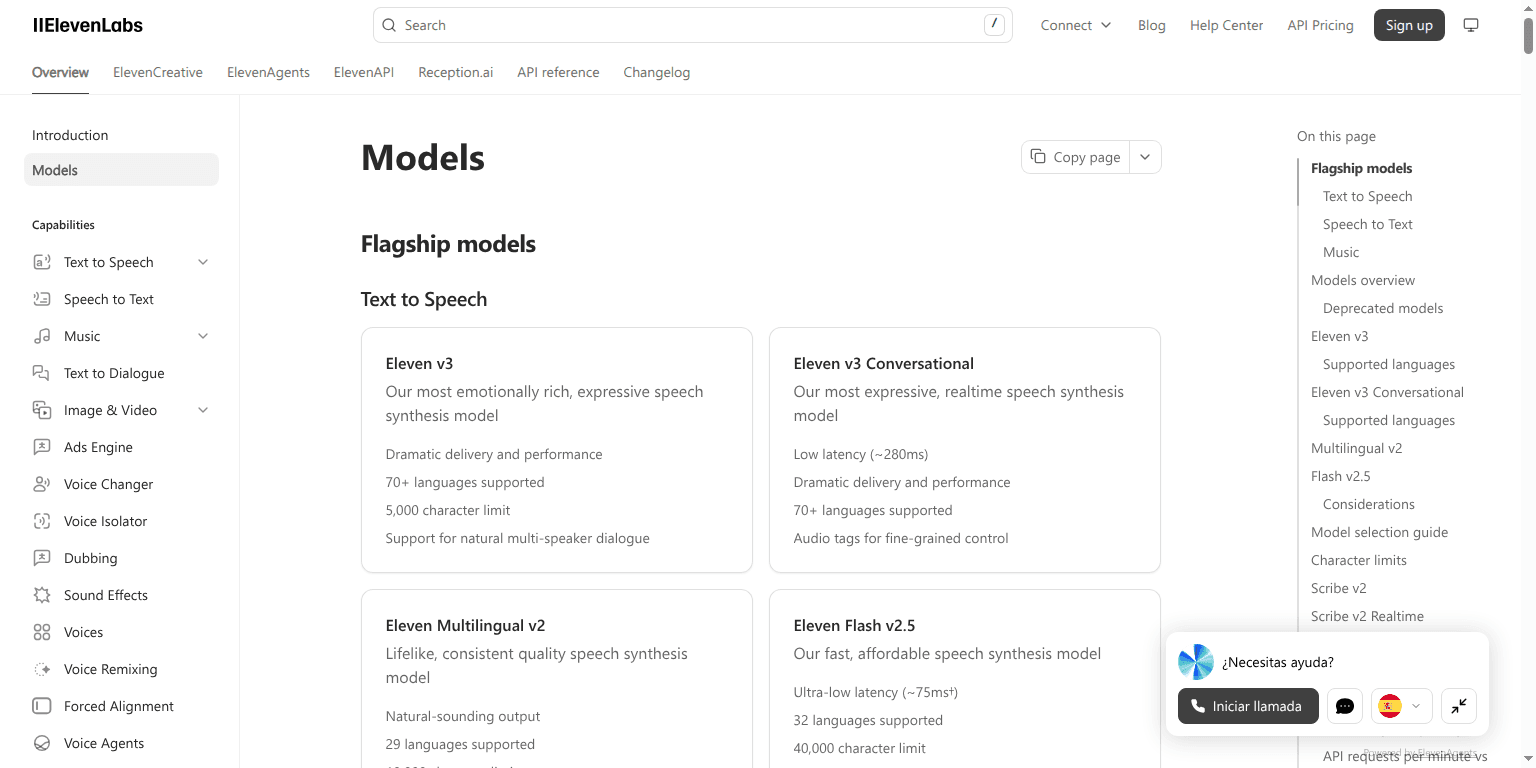Open the Help Center link
Viewport: 1536px width, 768px height.
click(x=1226, y=25)
